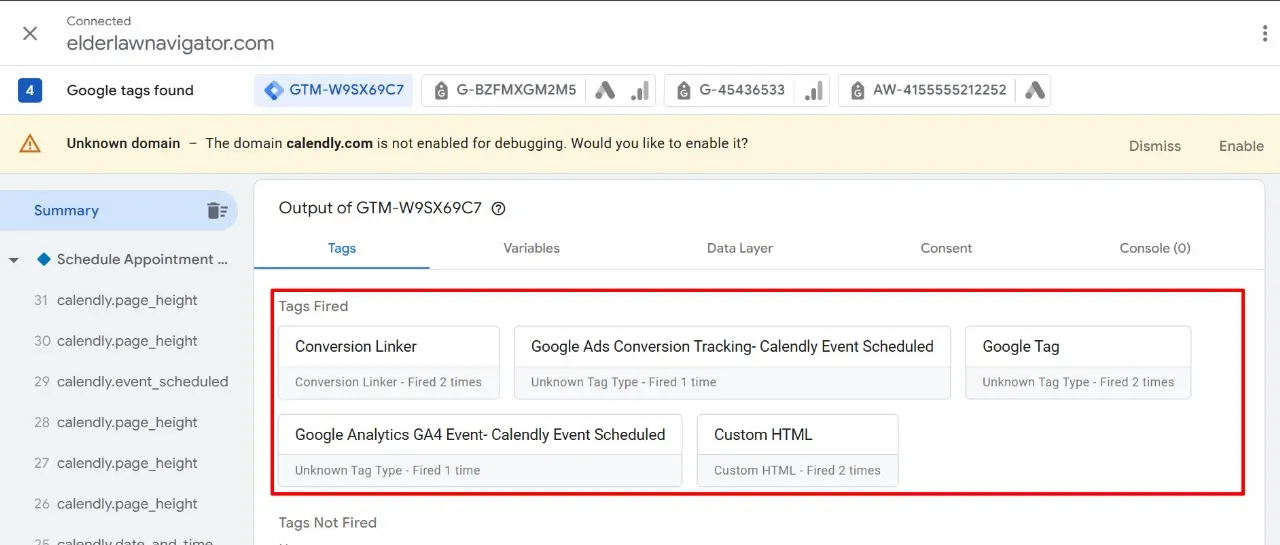Viewport: 1280px width, 545px height.
Task: Open the Google Tag card
Action: pos(1078,363)
